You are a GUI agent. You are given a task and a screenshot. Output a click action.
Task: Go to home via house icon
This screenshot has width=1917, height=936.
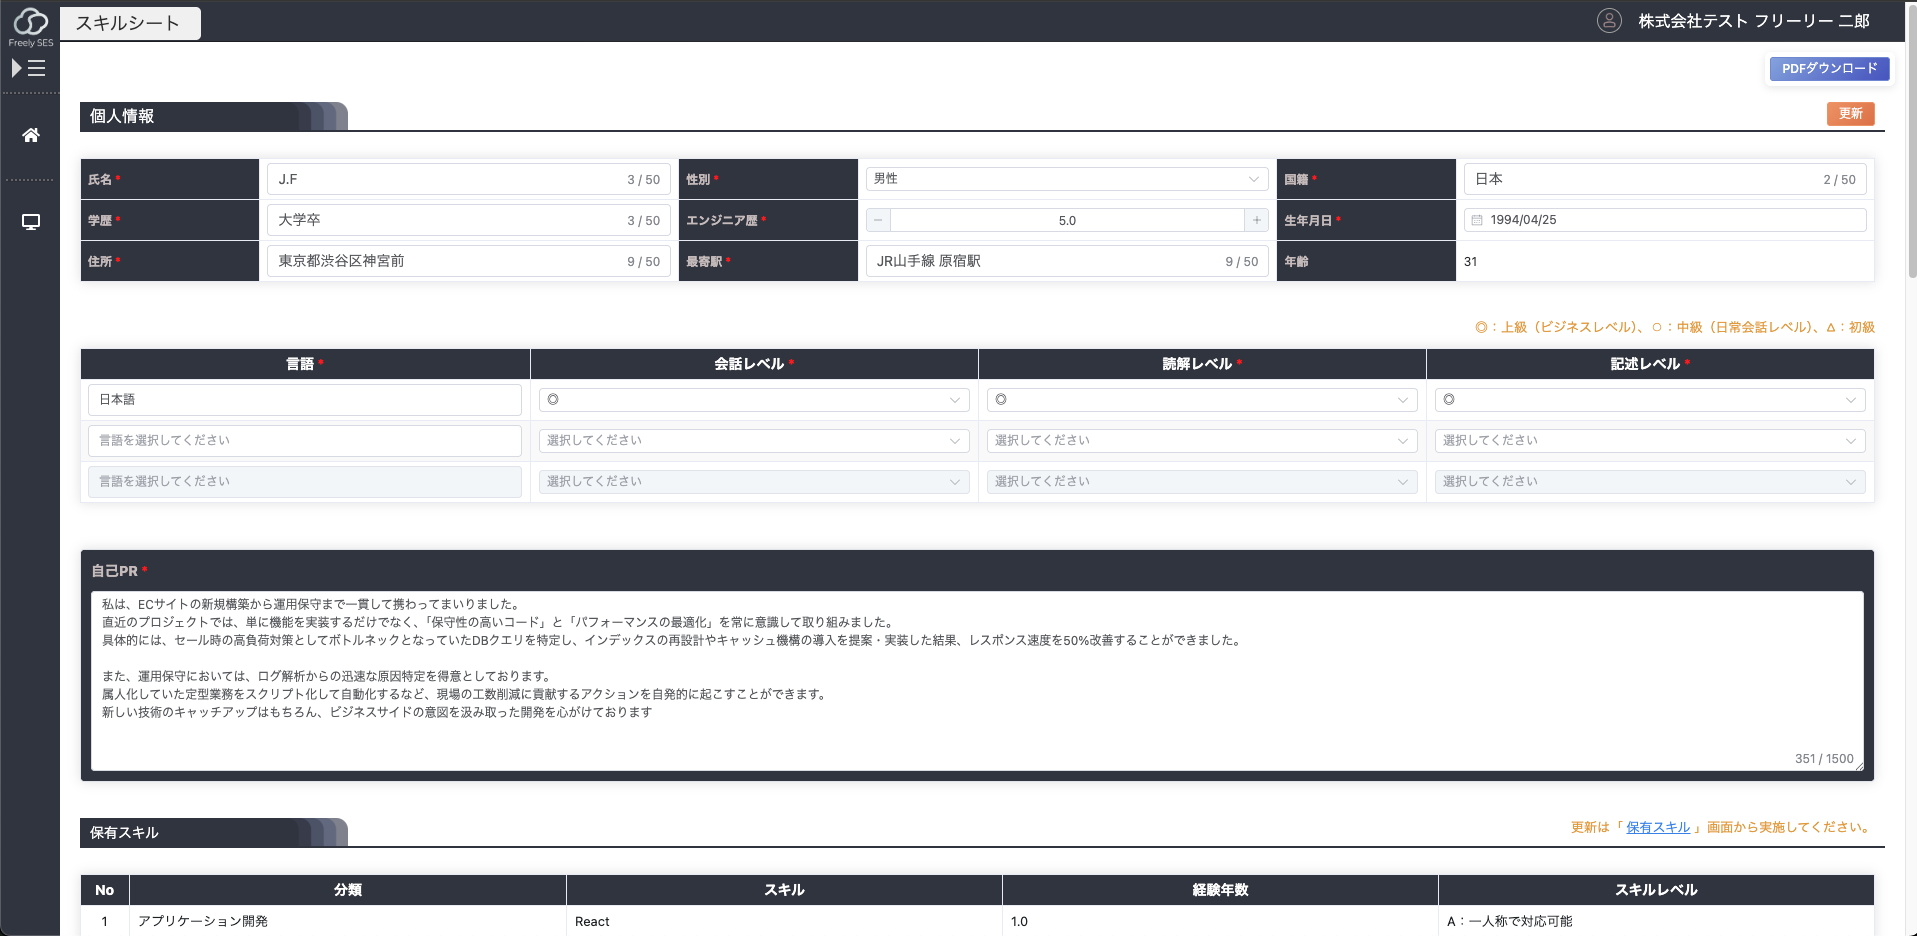point(31,135)
